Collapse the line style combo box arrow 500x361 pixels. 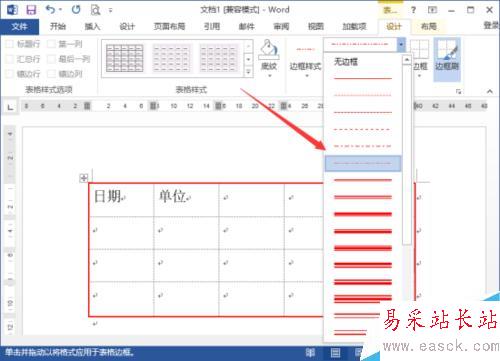pos(401,44)
